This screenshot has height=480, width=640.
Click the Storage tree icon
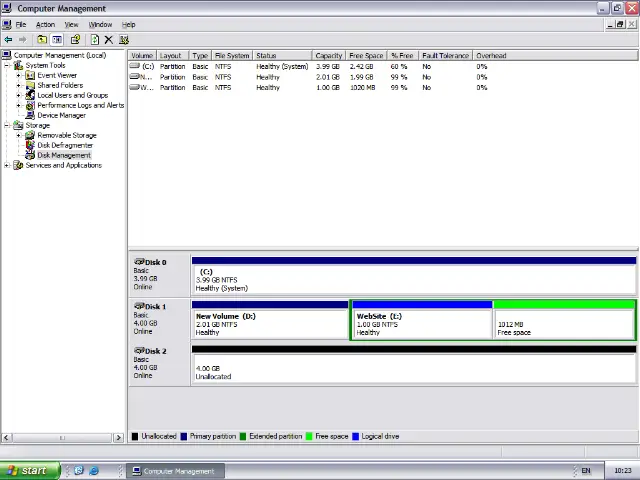point(18,125)
